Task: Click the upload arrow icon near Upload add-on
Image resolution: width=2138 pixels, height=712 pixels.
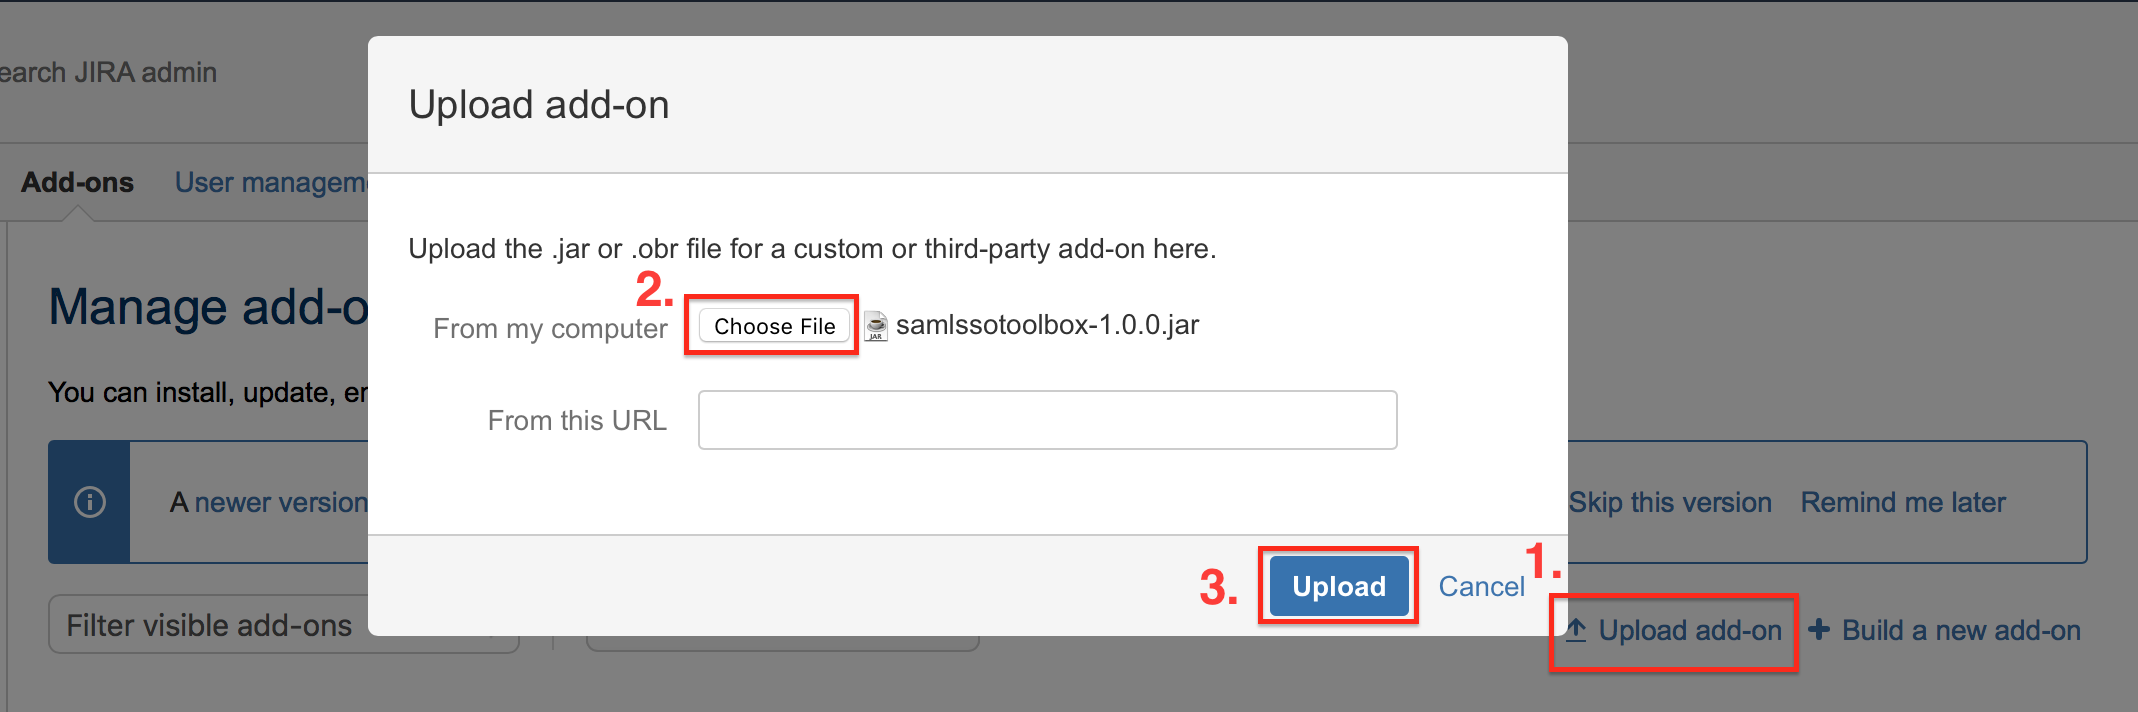Action: [x=1578, y=630]
